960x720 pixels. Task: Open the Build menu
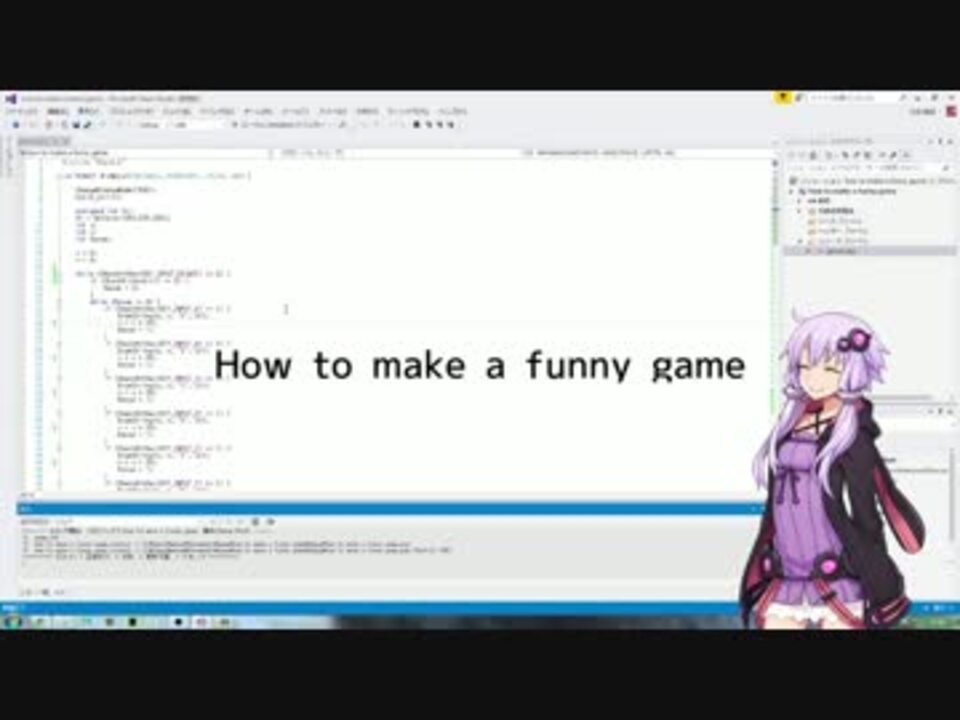[x=177, y=111]
